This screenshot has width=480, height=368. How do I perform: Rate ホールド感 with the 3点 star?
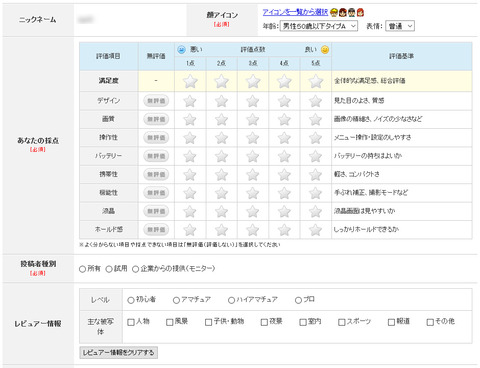[x=253, y=230]
